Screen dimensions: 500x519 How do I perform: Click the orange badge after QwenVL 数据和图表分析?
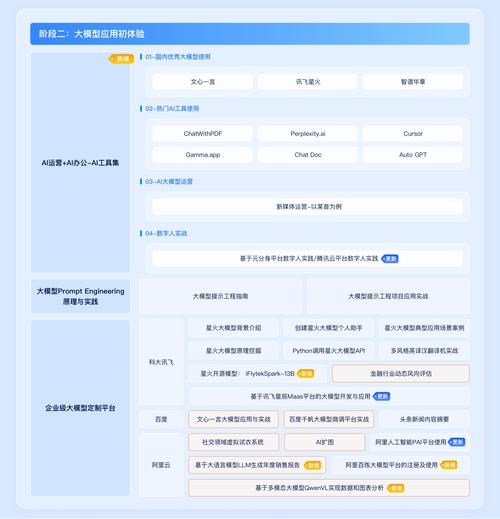[x=396, y=488]
